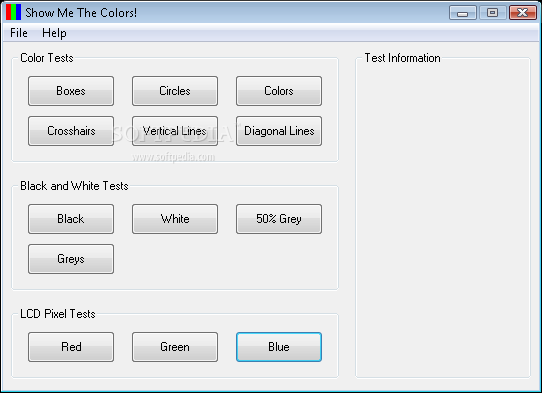Image resolution: width=542 pixels, height=393 pixels.
Task: Launch the Colors test
Action: pos(279,91)
